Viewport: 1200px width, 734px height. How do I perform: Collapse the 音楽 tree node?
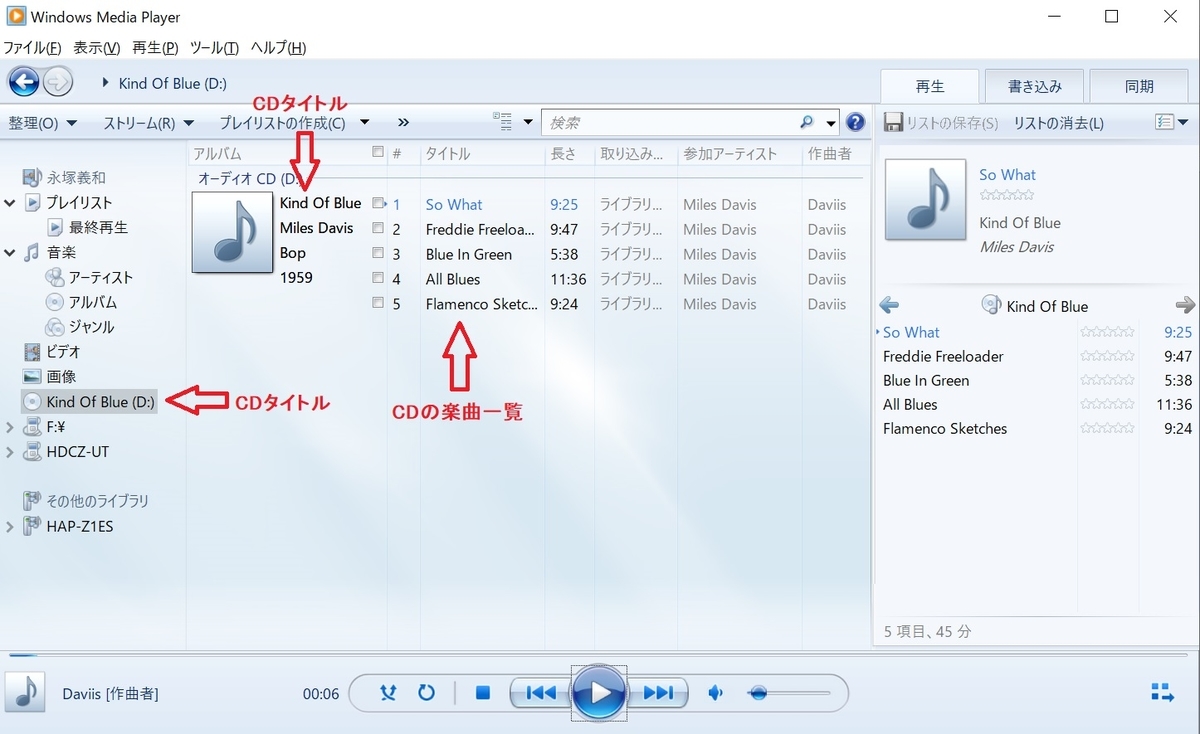[10, 252]
